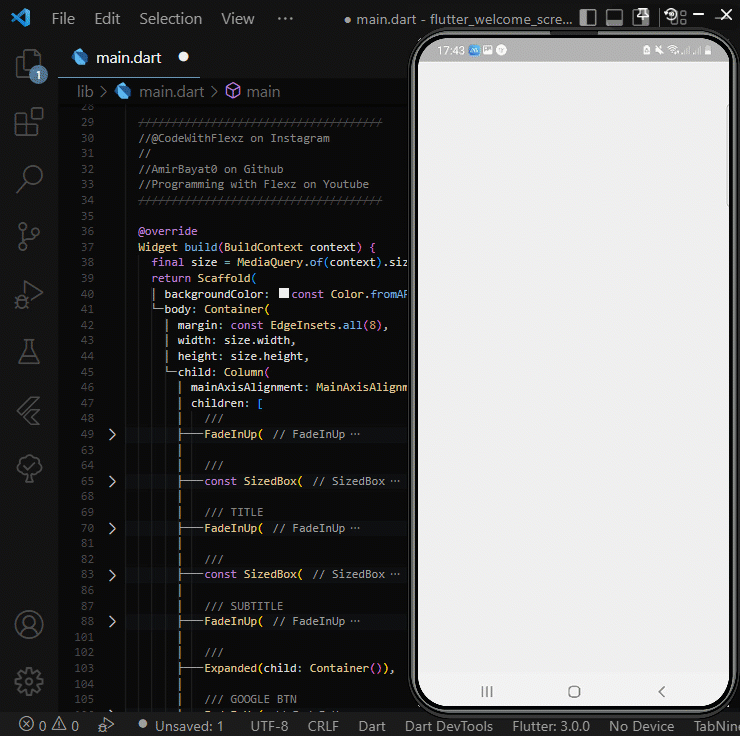Viewport: 740px width, 736px height.
Task: Click the //AmirBayat0 on Github comment
Action: pyautogui.click(x=211, y=169)
